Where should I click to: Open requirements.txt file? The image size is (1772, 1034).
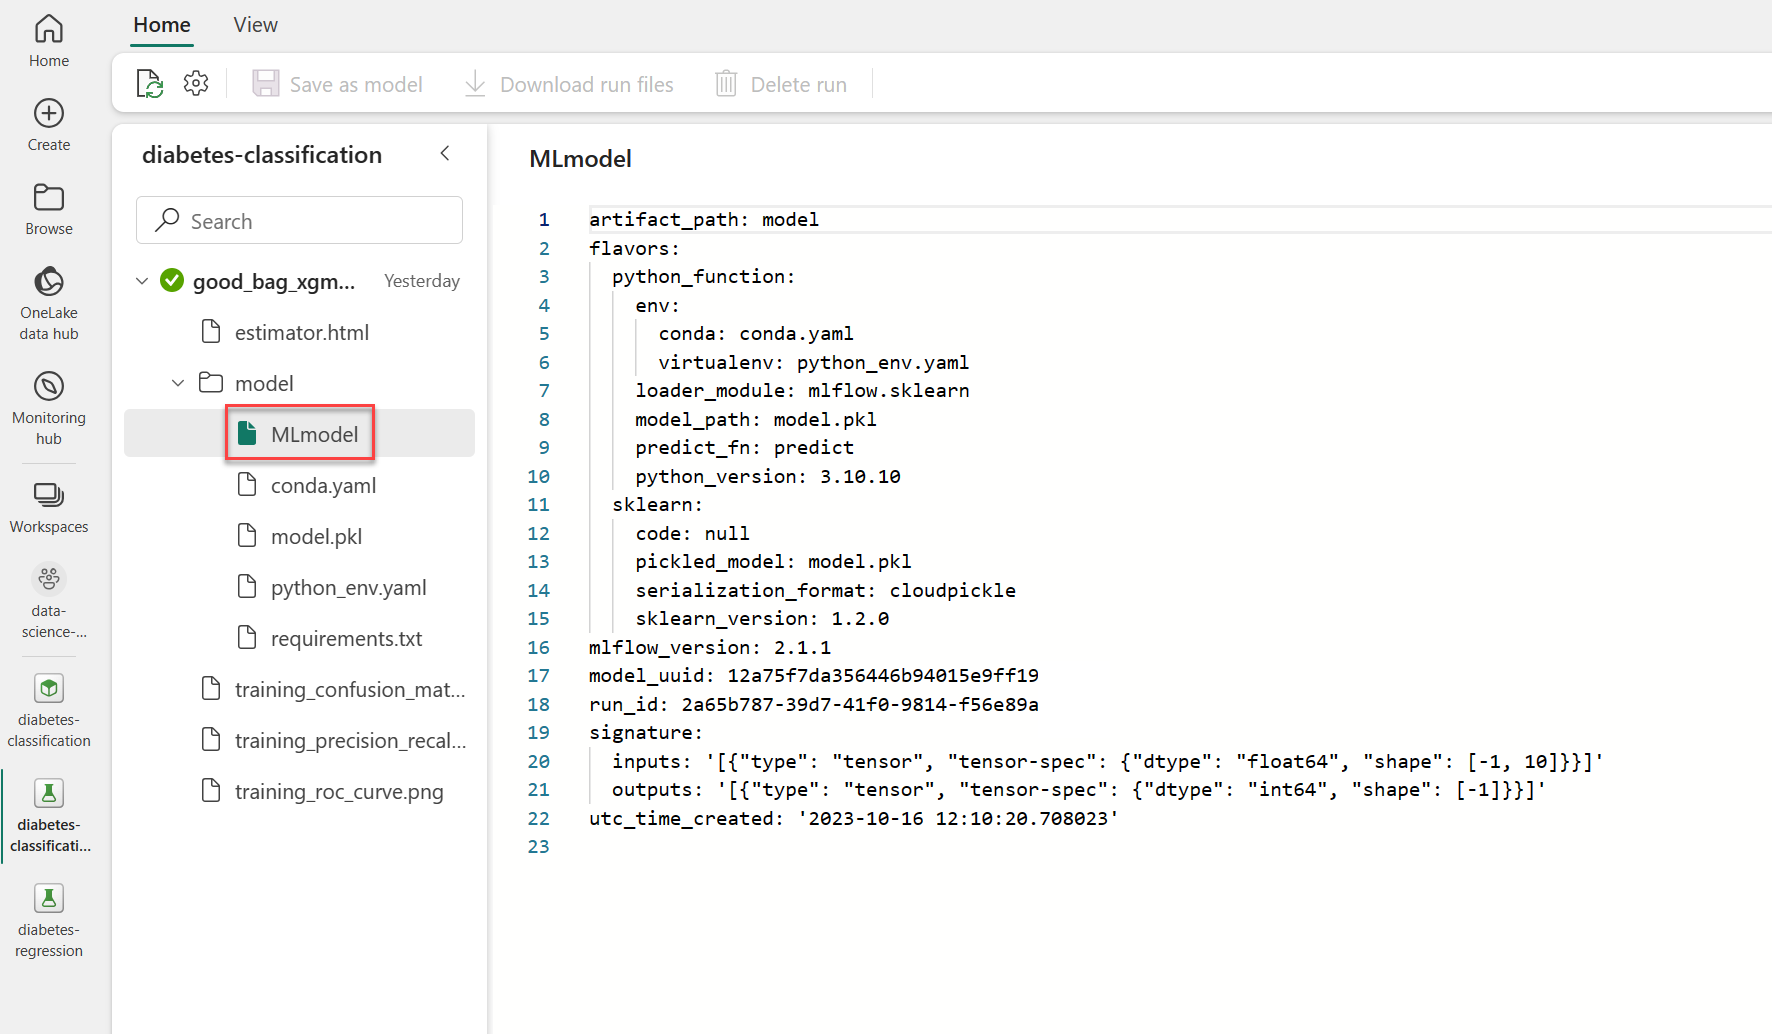click(346, 638)
